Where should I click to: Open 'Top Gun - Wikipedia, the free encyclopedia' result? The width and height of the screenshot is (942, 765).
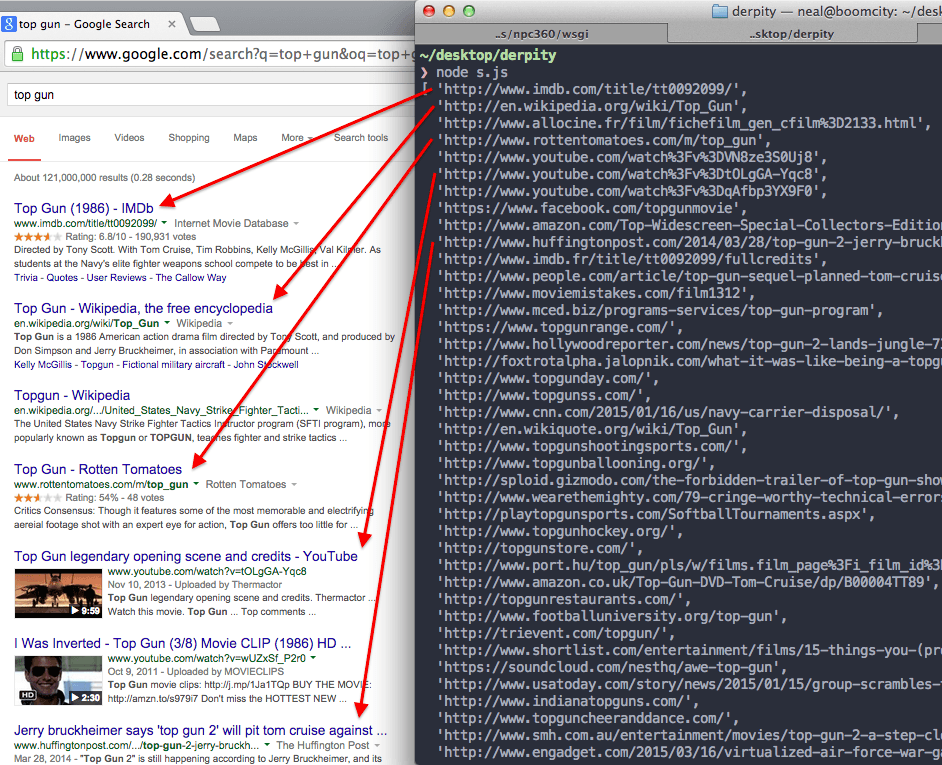pos(143,308)
